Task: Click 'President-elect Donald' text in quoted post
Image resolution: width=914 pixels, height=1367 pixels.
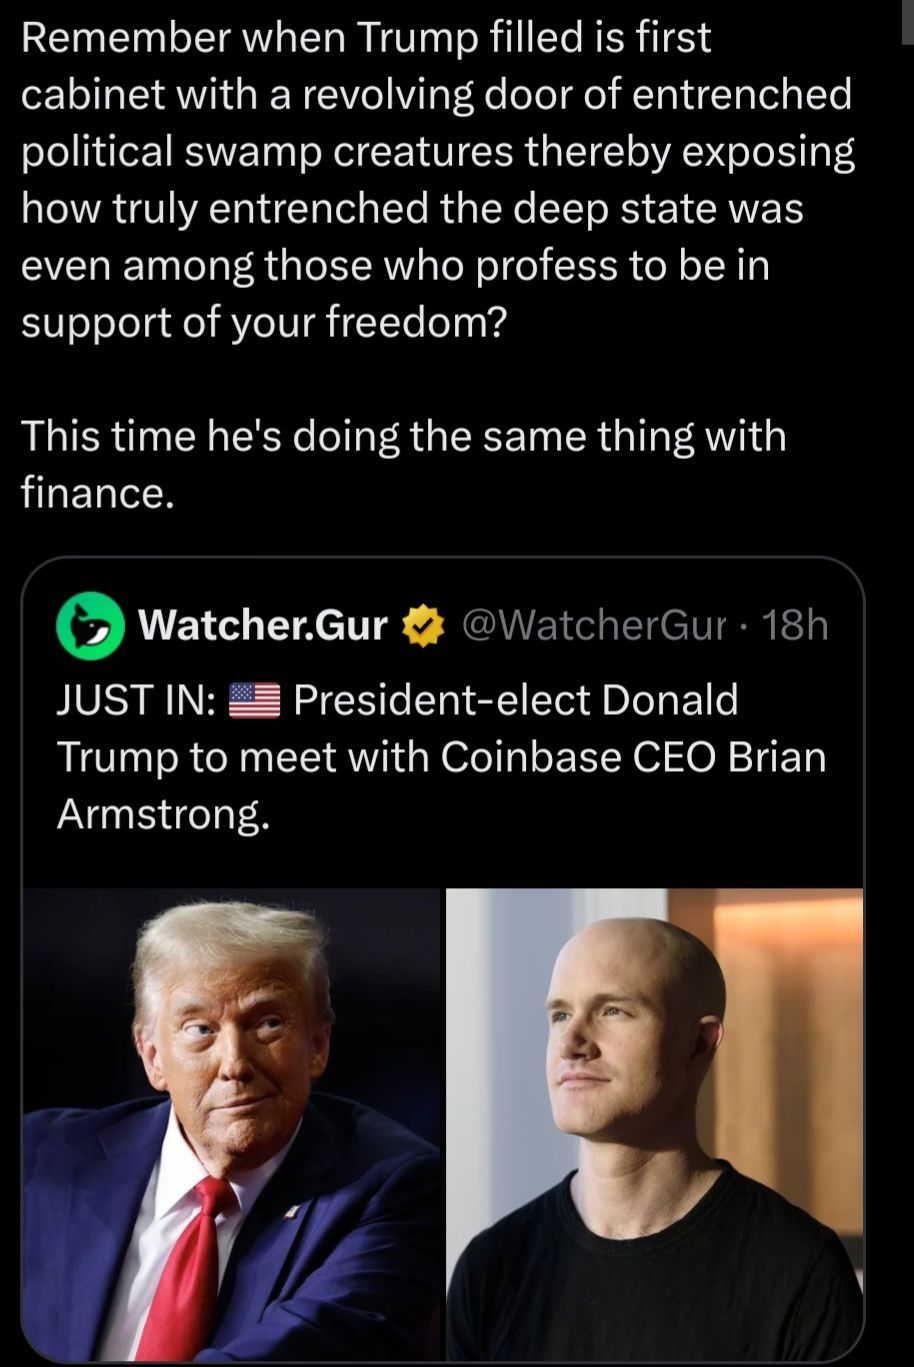Action: [x=516, y=700]
